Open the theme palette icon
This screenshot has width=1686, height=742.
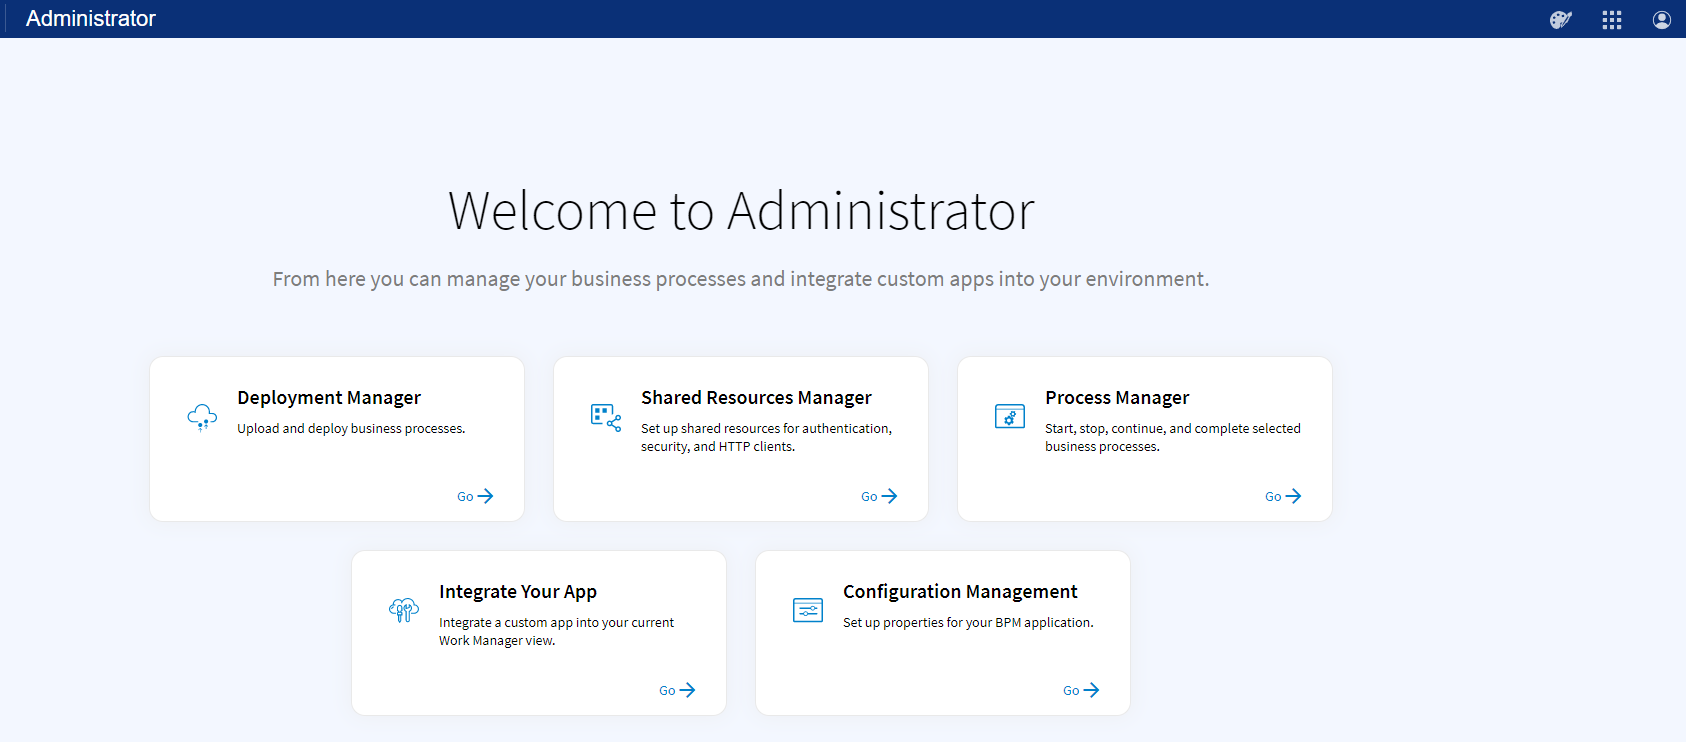(x=1560, y=20)
